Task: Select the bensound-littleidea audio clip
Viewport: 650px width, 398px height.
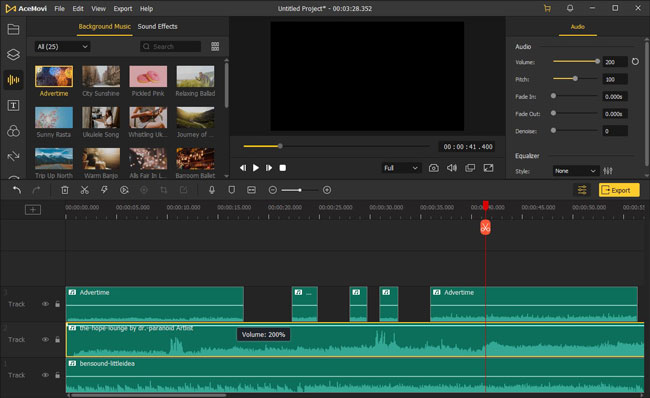Action: (x=355, y=375)
